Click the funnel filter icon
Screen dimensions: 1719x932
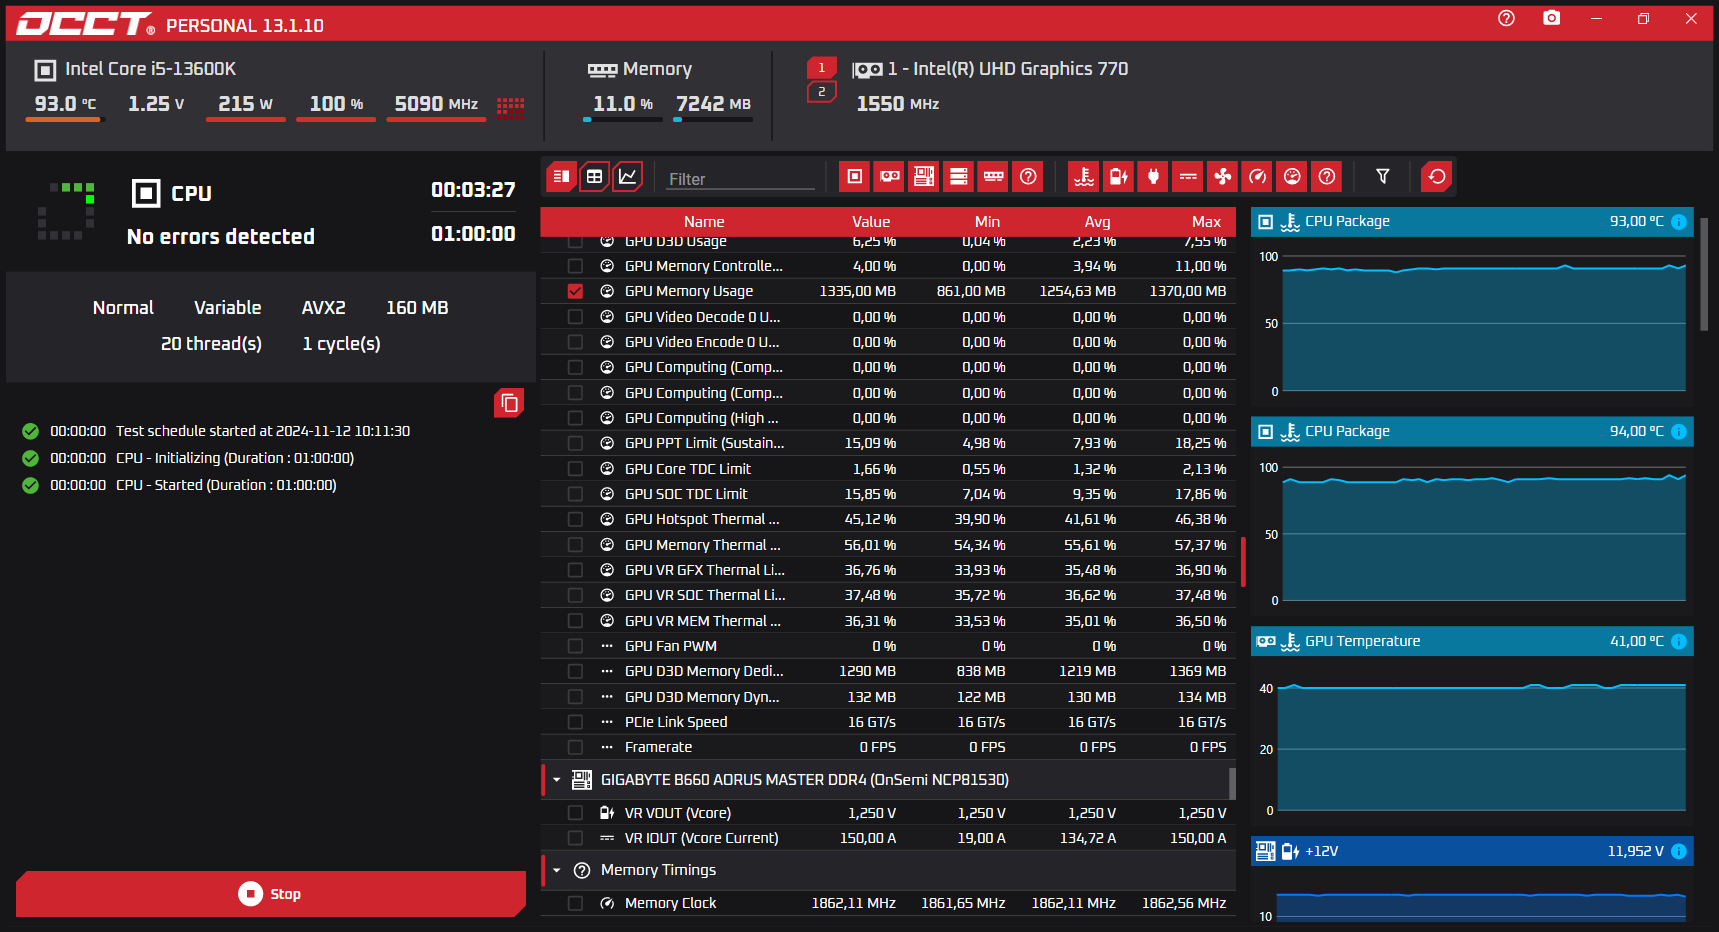coord(1383,177)
